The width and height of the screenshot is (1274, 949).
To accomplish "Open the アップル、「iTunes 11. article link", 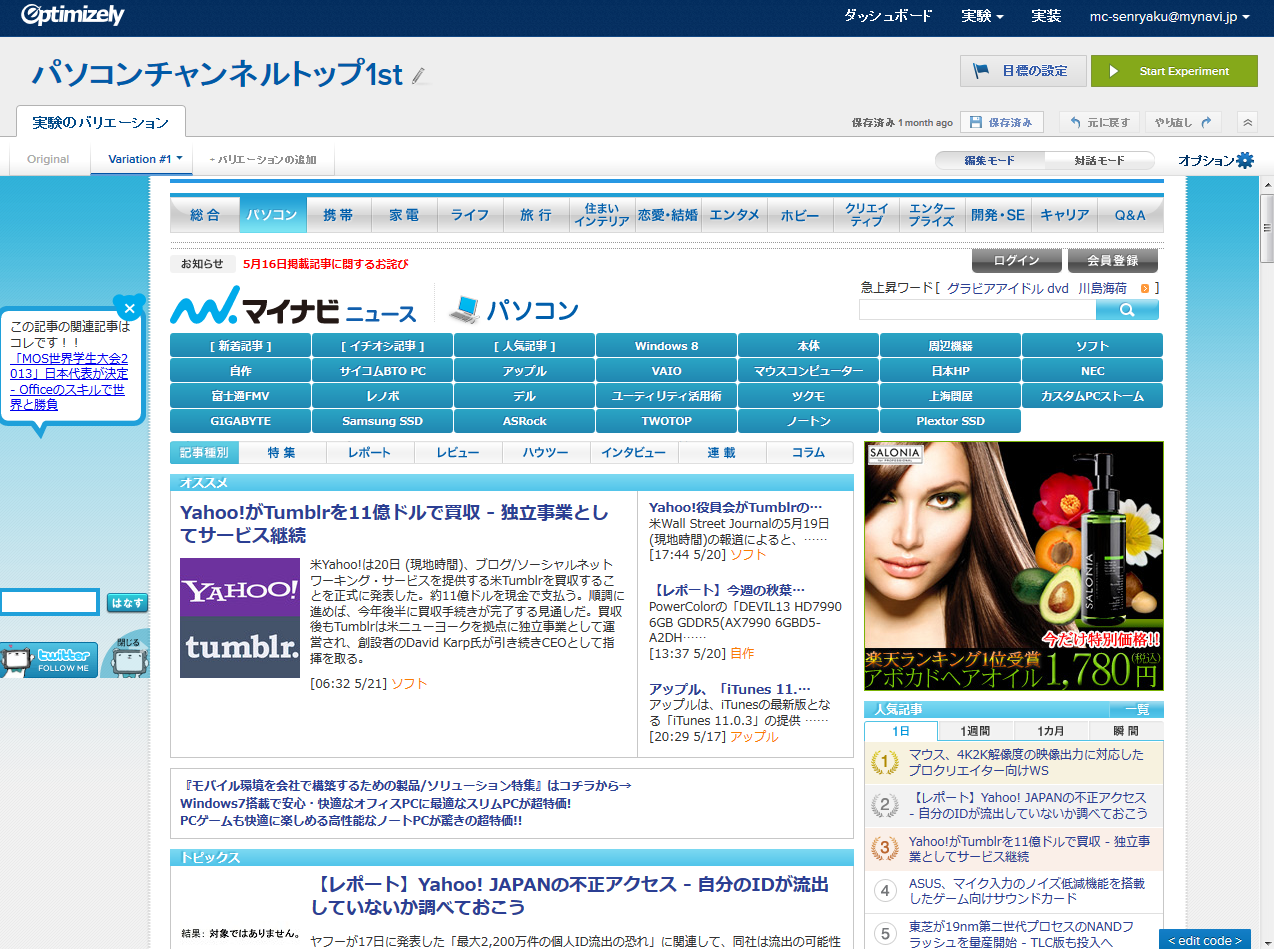I will pos(729,689).
